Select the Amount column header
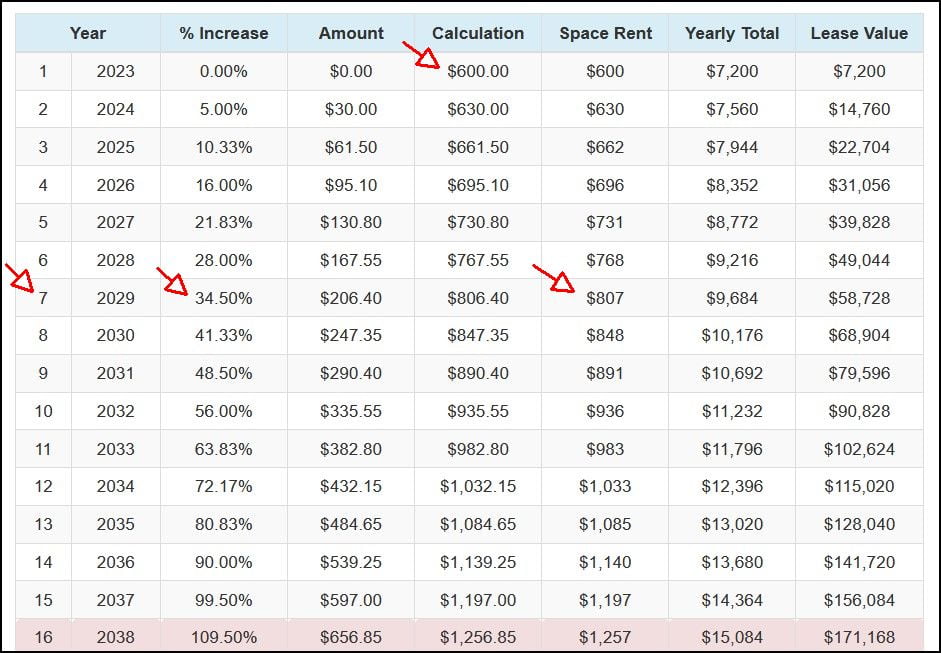Image resolution: width=941 pixels, height=653 pixels. coord(351,33)
